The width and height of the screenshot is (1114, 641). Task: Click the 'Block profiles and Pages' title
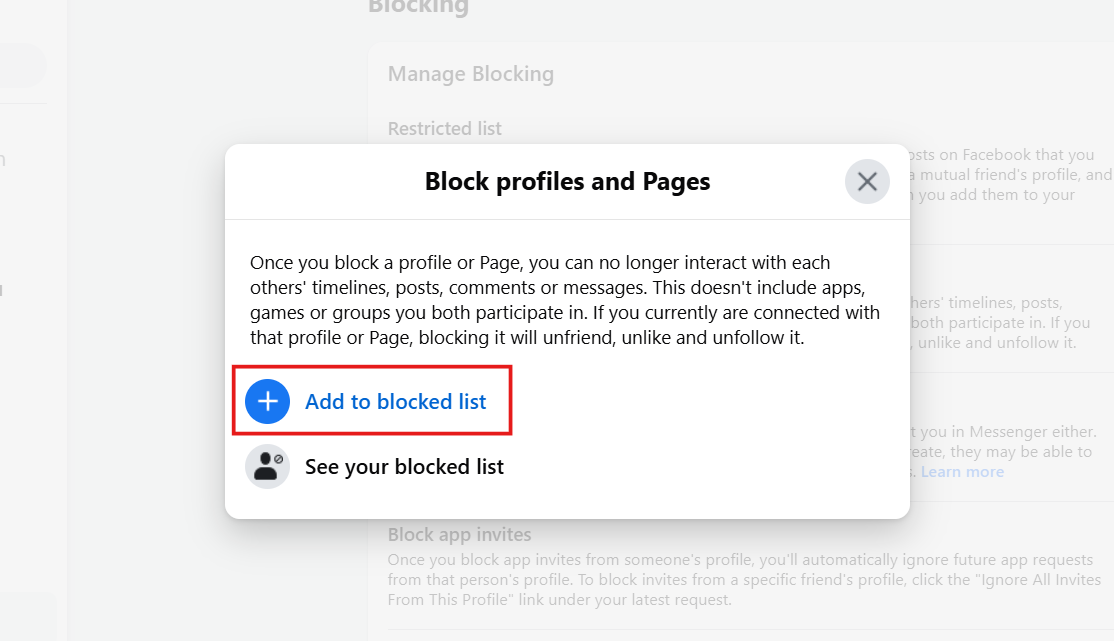tap(567, 182)
